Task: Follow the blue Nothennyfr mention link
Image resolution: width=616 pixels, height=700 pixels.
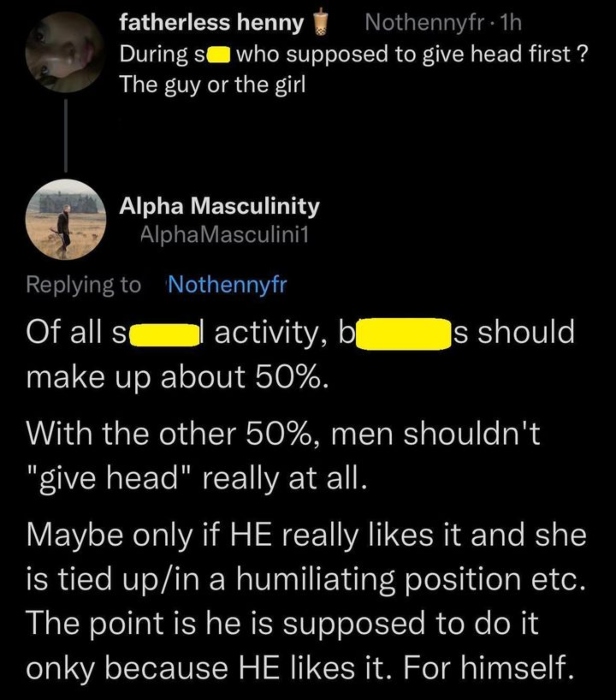Action: coord(228,285)
